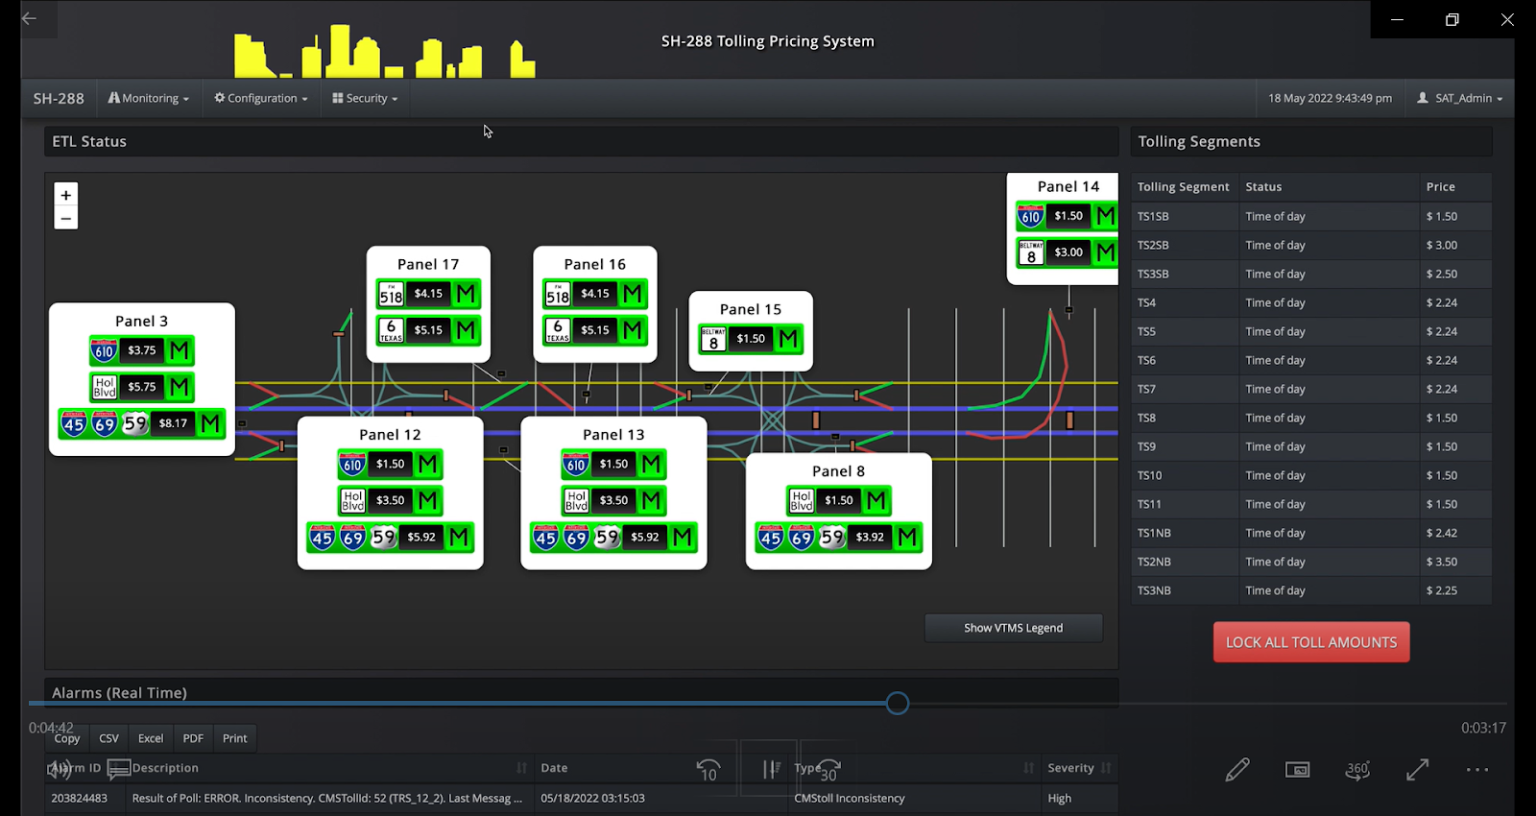This screenshot has height=816, width=1536.
Task: Skip back 10 seconds in the video
Action: point(708,769)
